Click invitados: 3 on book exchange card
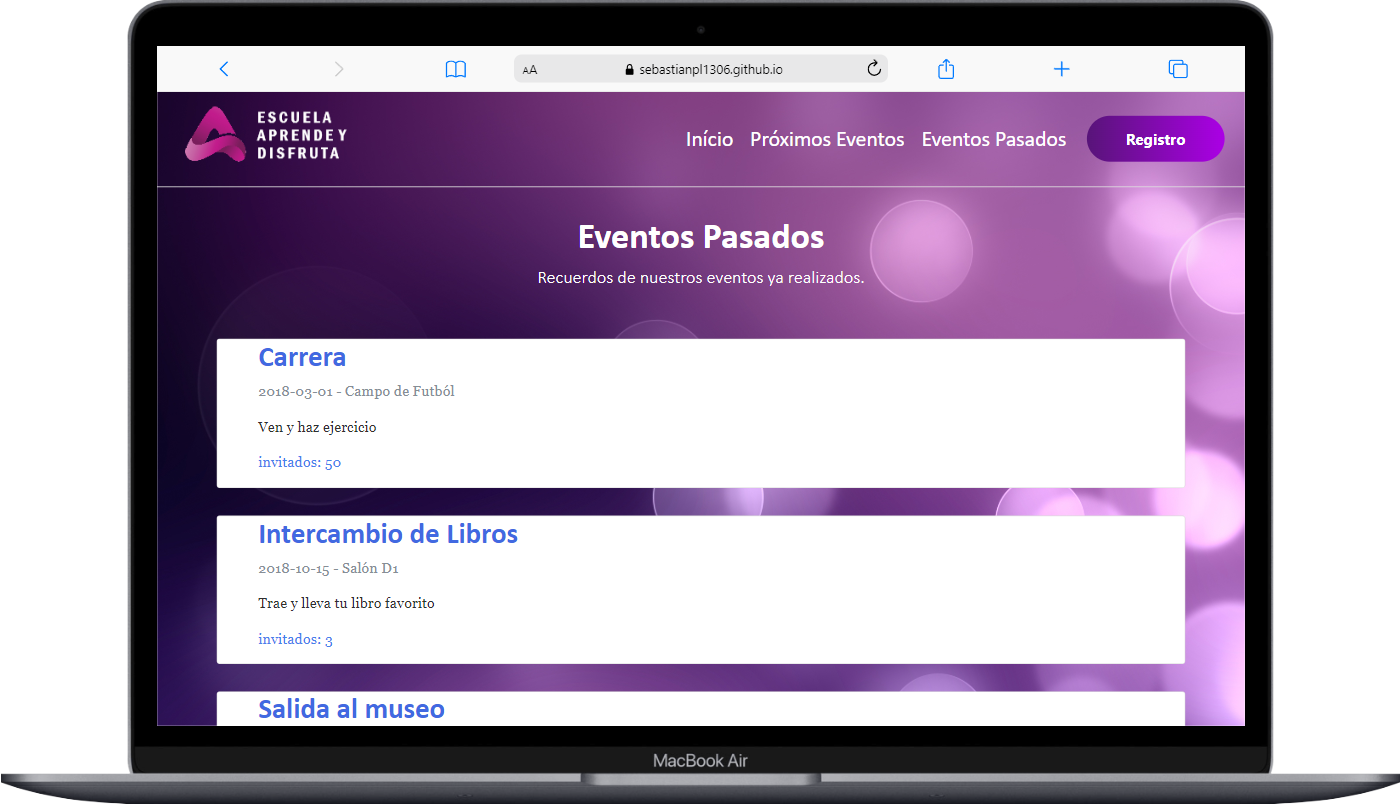1400x804 pixels. [x=295, y=639]
